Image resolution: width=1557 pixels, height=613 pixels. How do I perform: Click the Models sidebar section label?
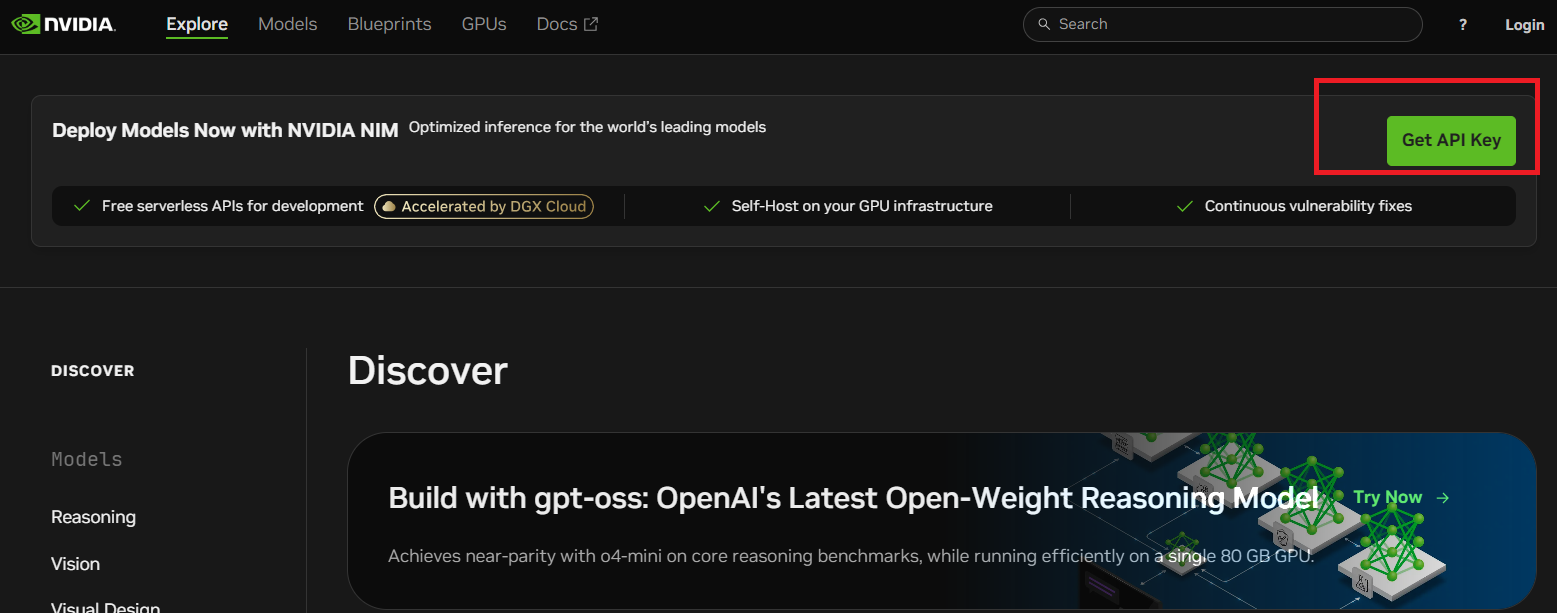[87, 460]
